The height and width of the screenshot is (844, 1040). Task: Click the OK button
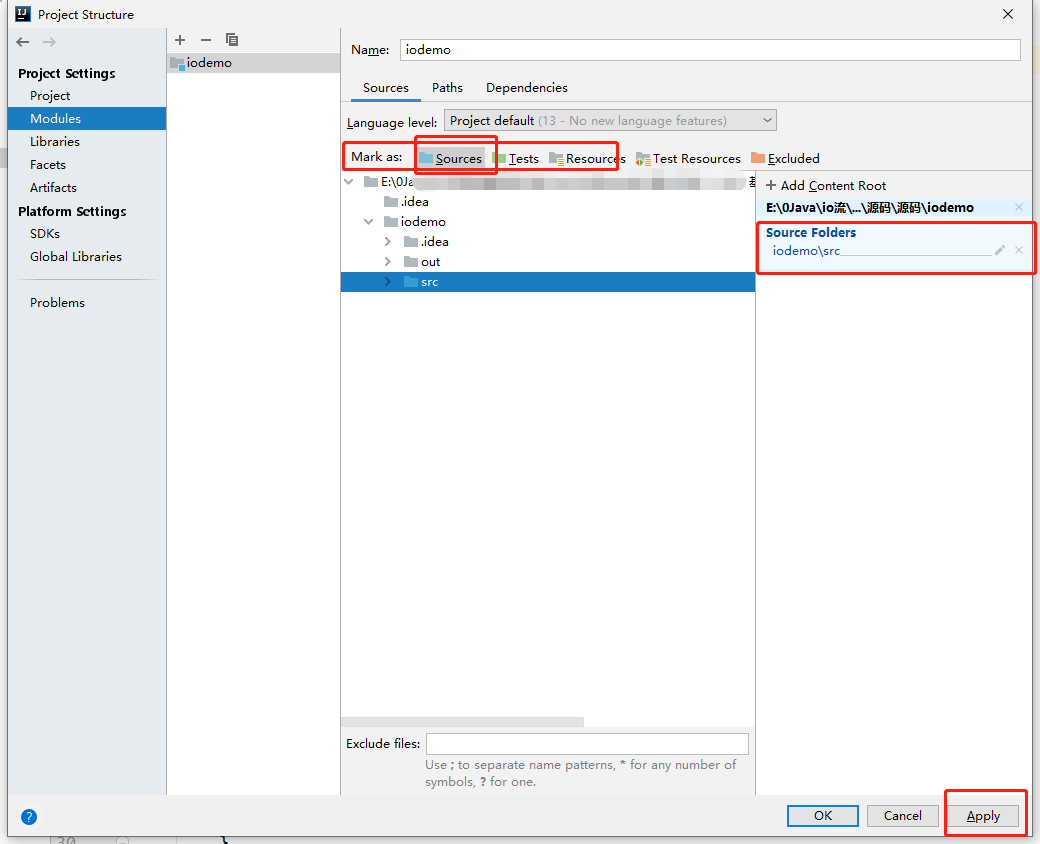[822, 815]
